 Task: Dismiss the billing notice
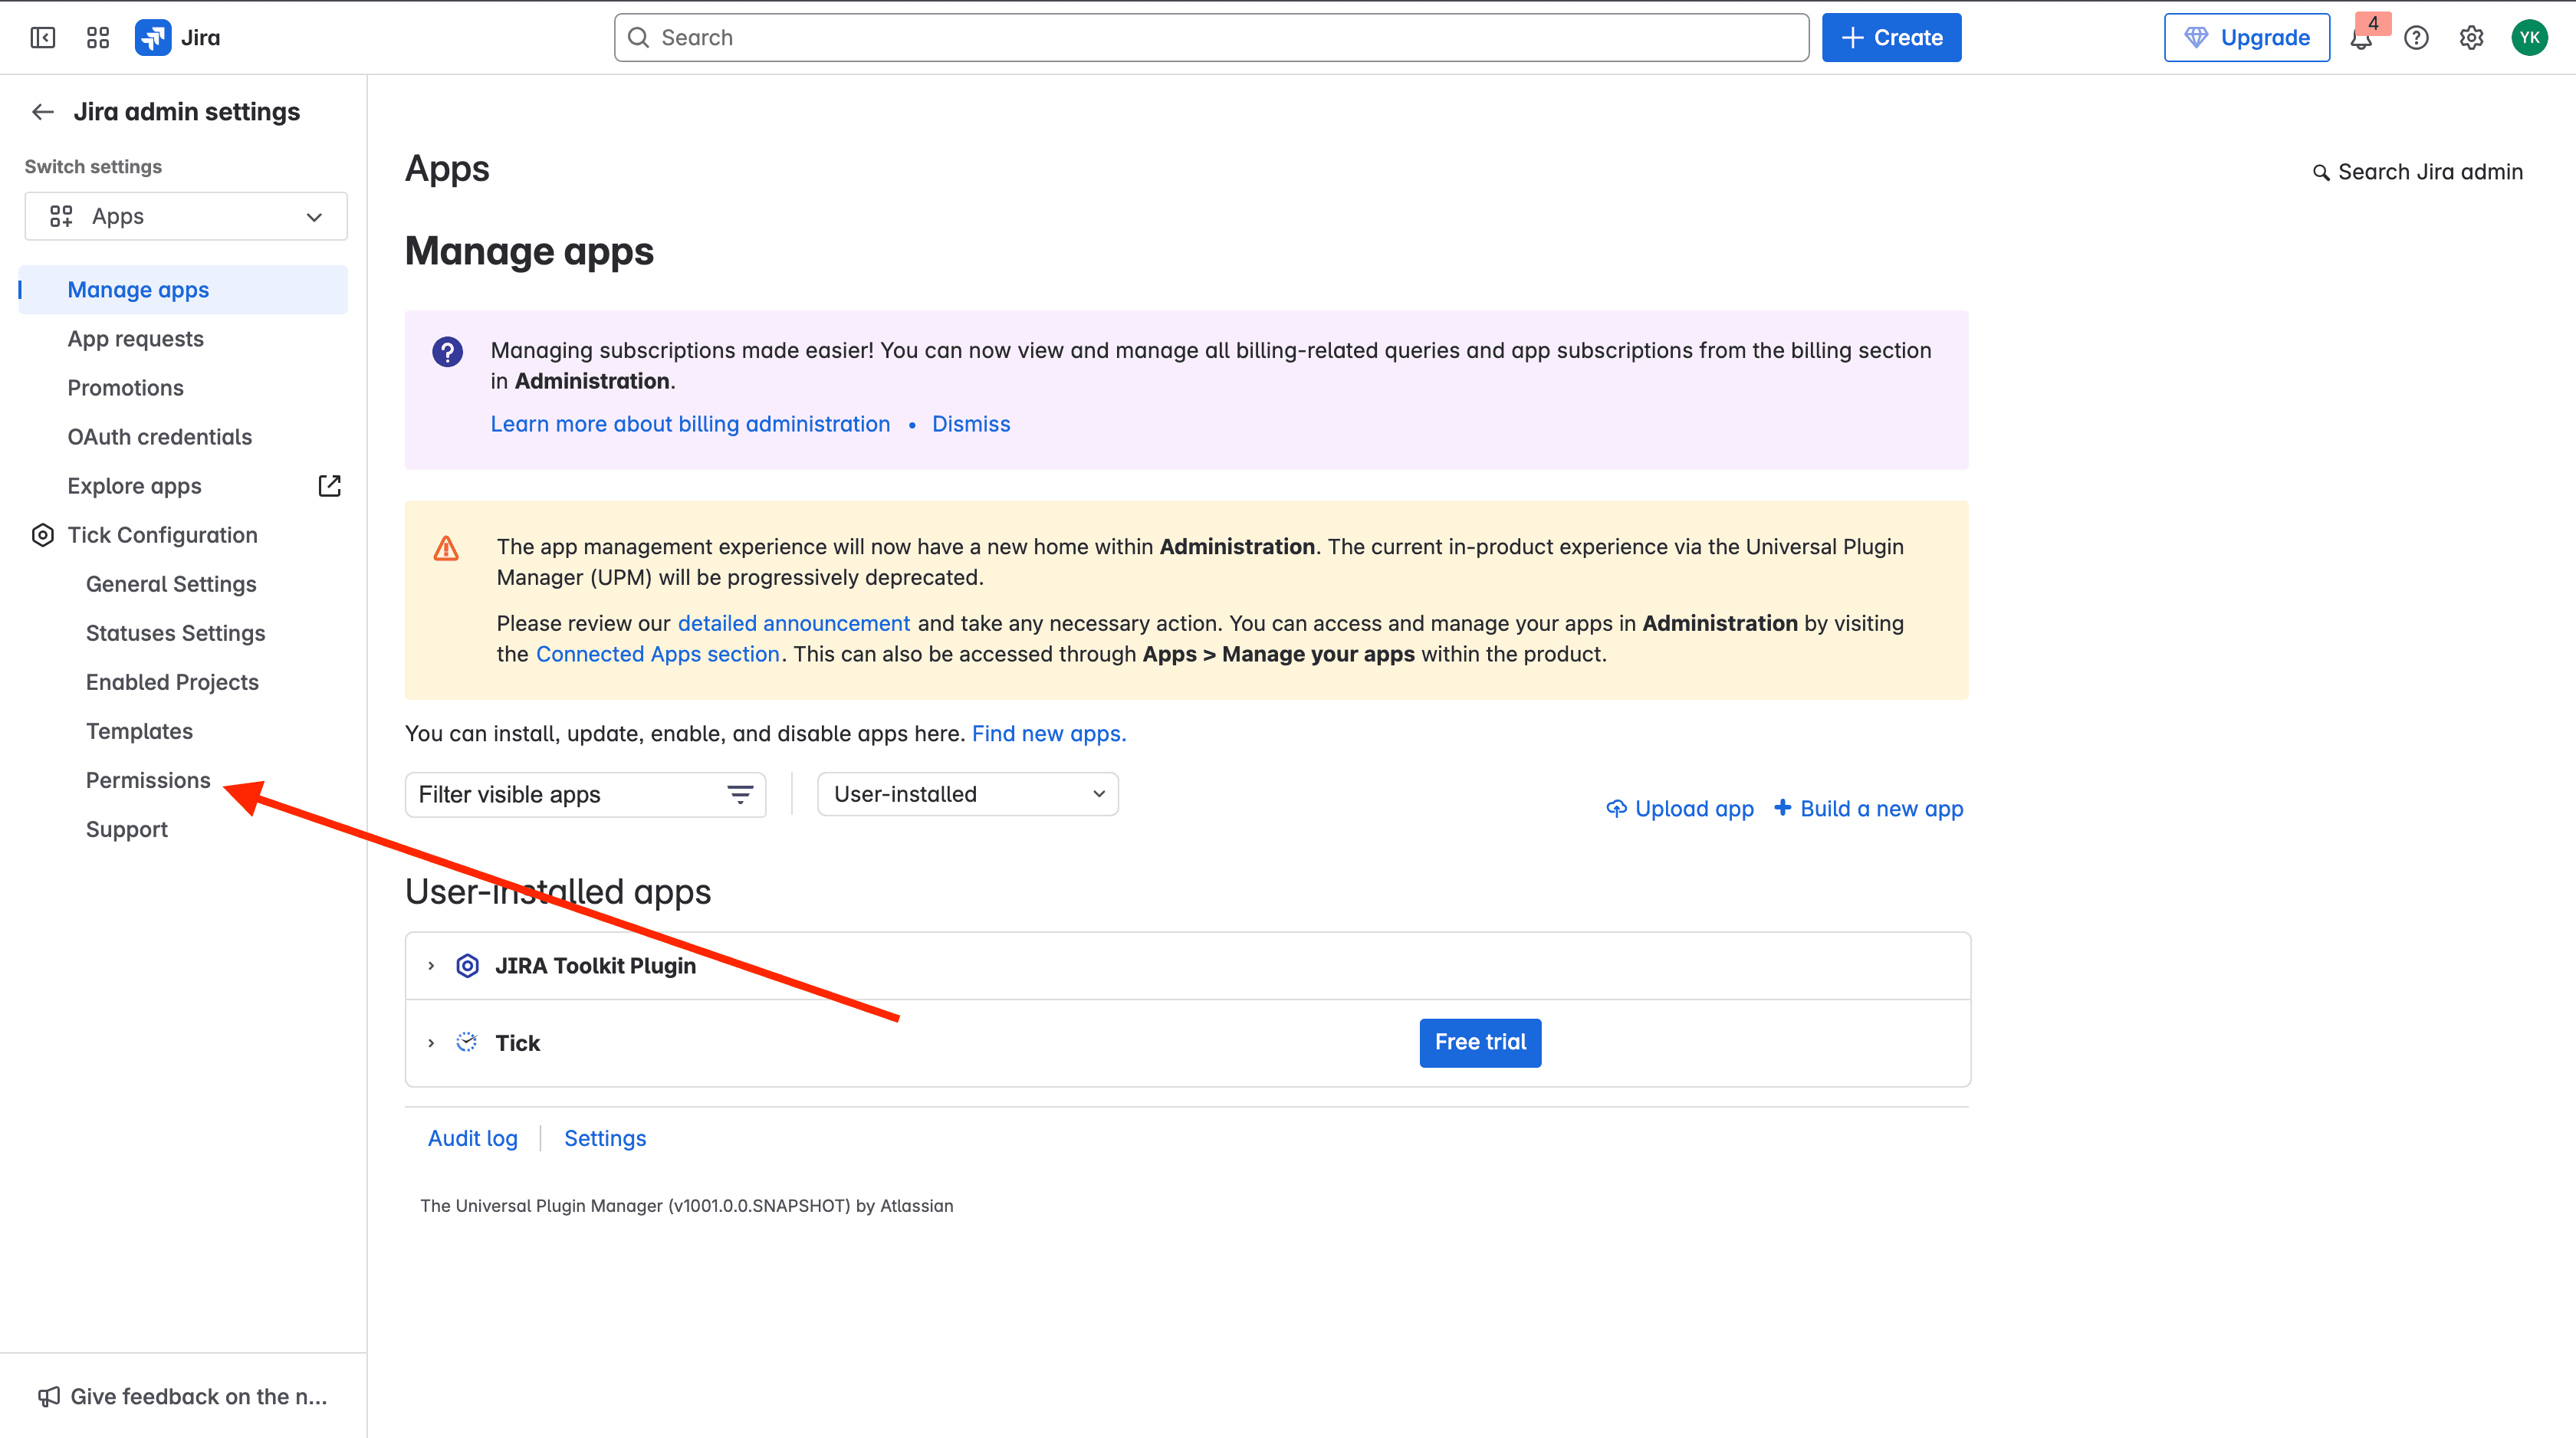(x=971, y=424)
